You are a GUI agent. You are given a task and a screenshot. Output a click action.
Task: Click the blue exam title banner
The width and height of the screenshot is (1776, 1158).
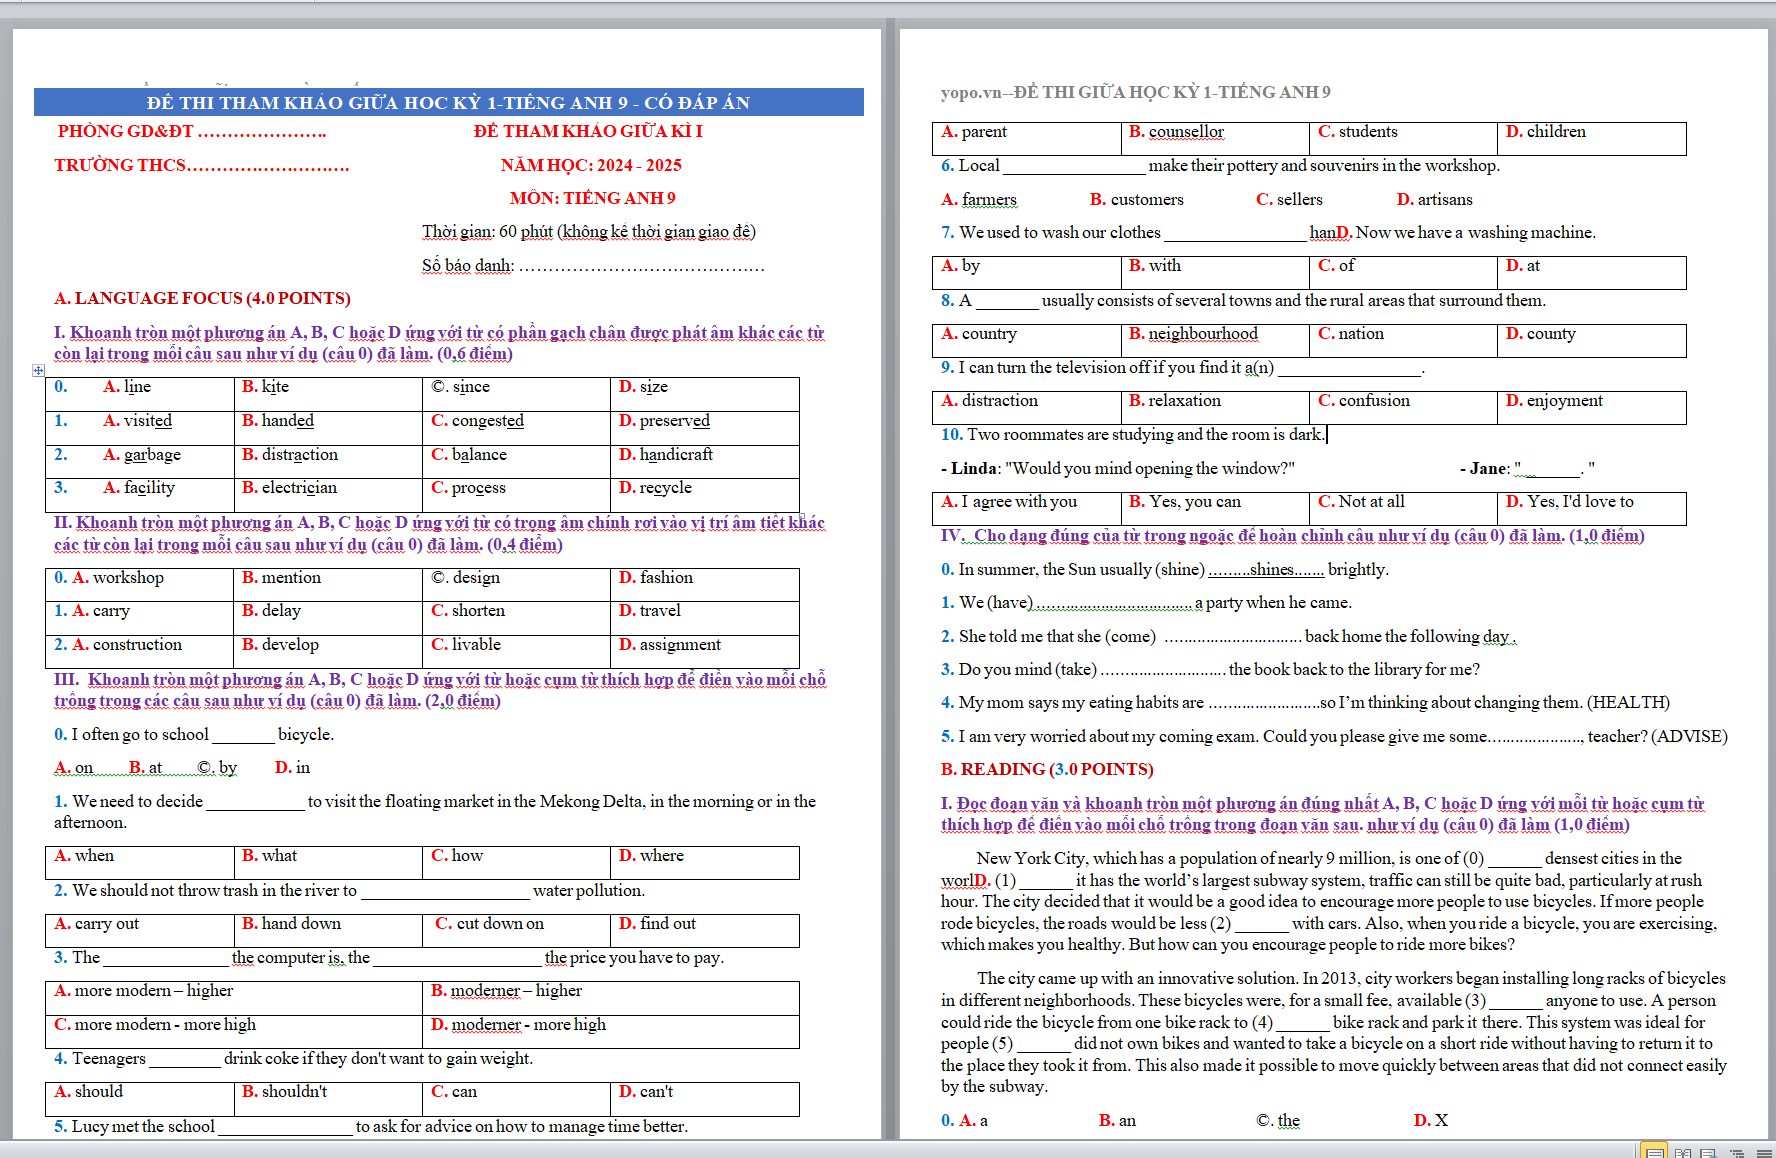coord(448,102)
